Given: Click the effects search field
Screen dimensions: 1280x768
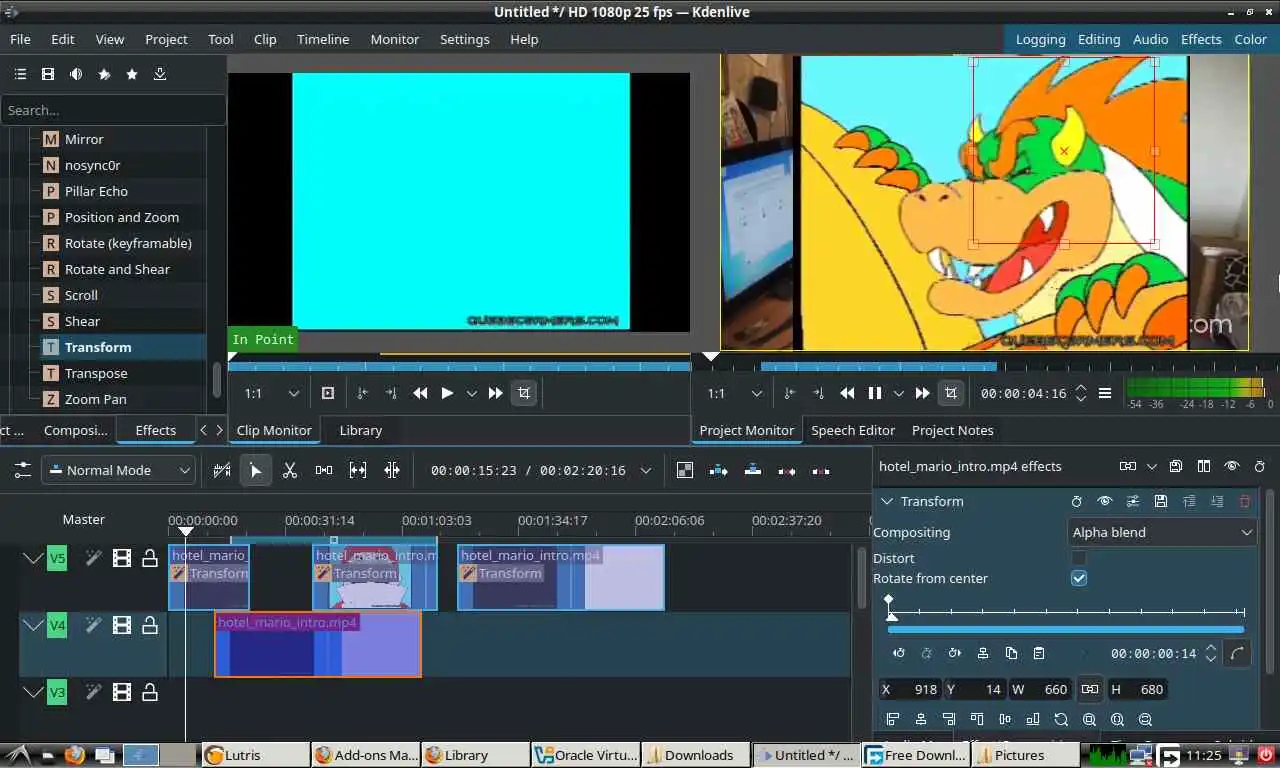Looking at the screenshot, I should [113, 110].
